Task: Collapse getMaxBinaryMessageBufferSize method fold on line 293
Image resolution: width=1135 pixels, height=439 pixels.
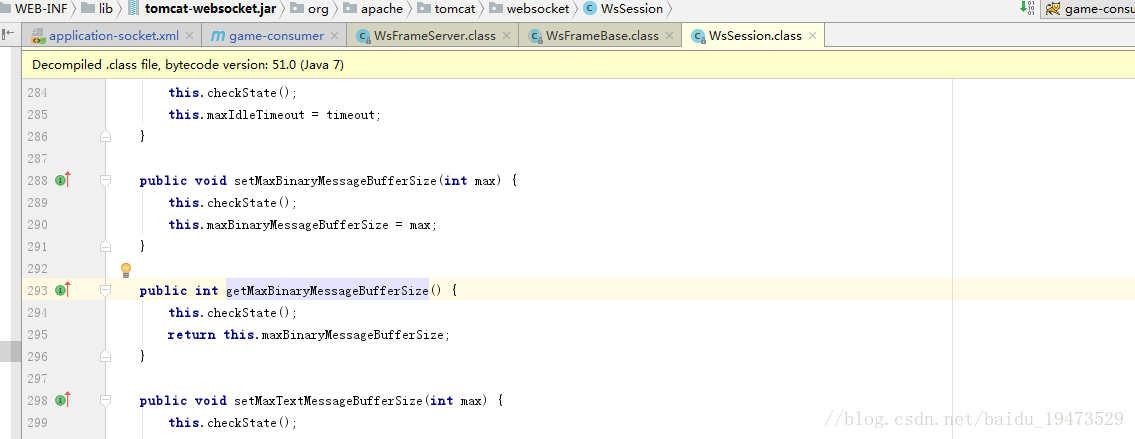Action: coord(105,291)
